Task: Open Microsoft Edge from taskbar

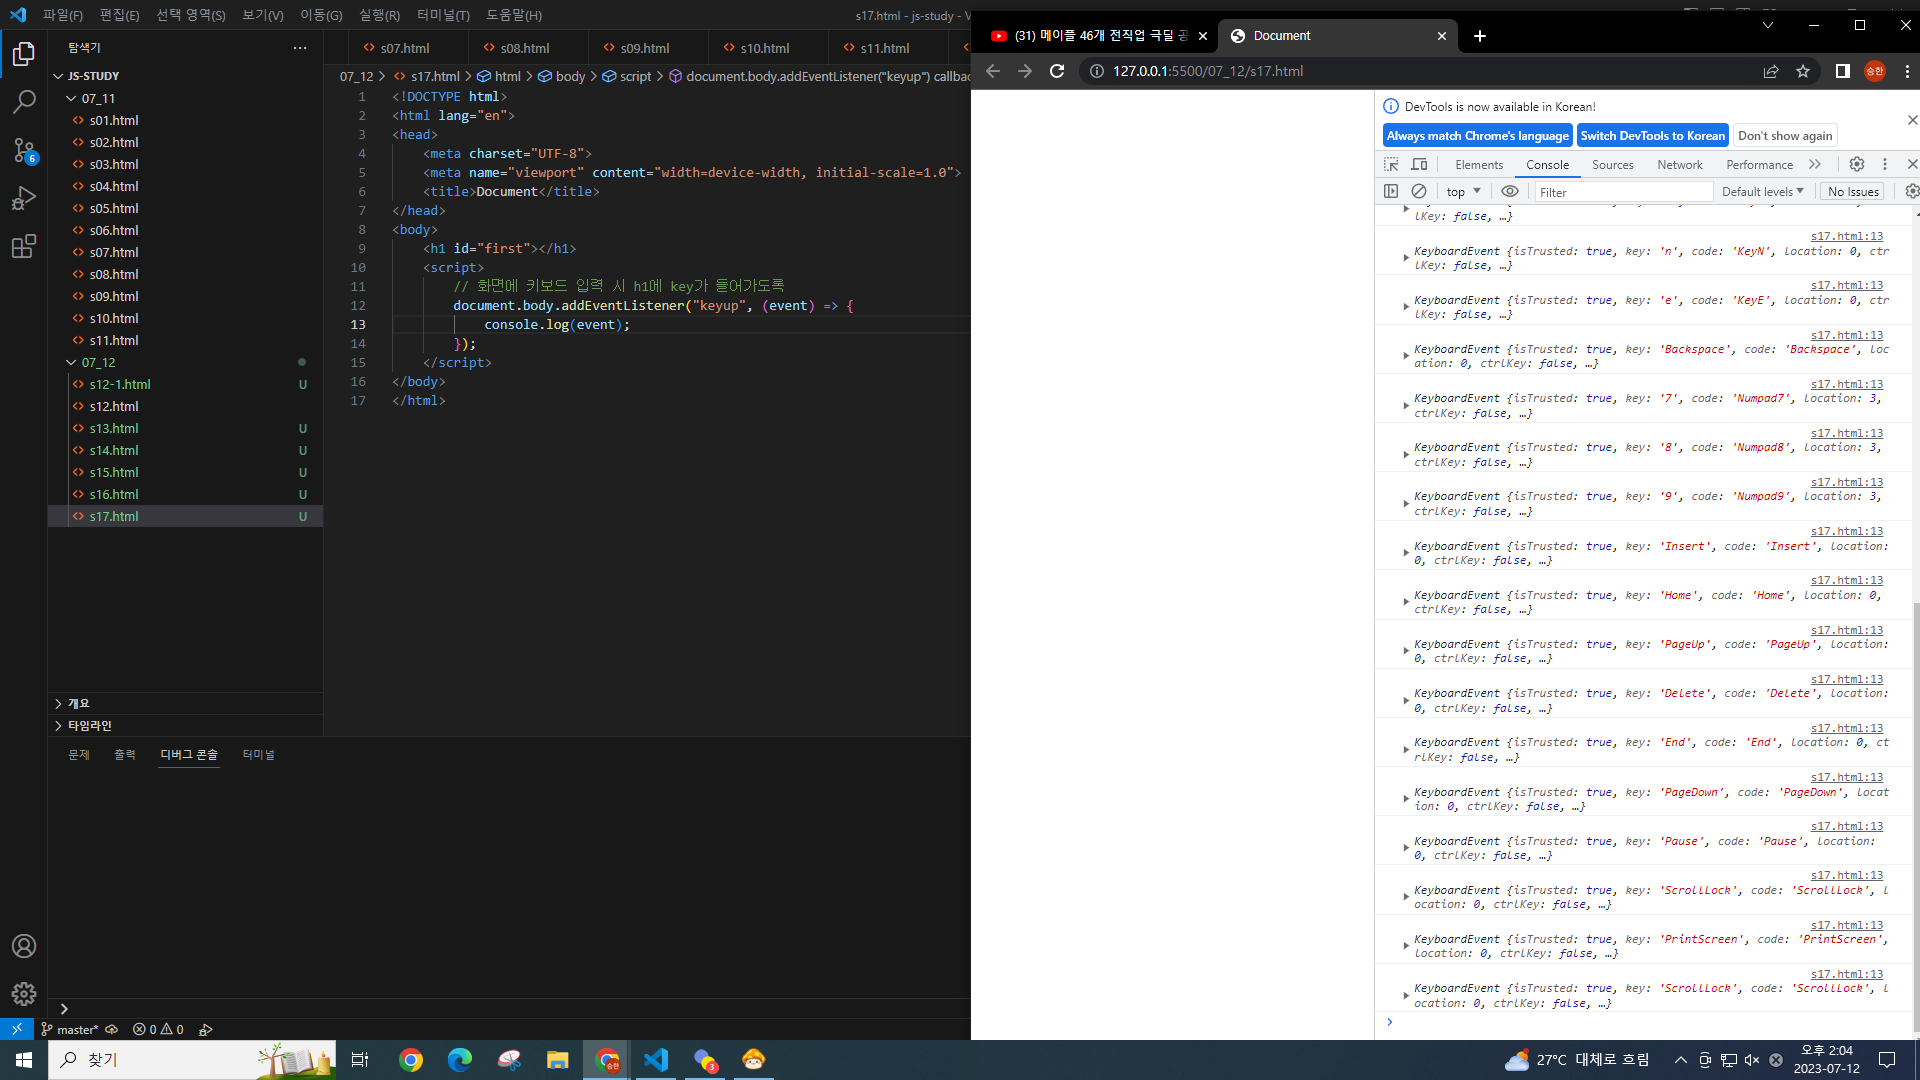Action: pos(459,1059)
